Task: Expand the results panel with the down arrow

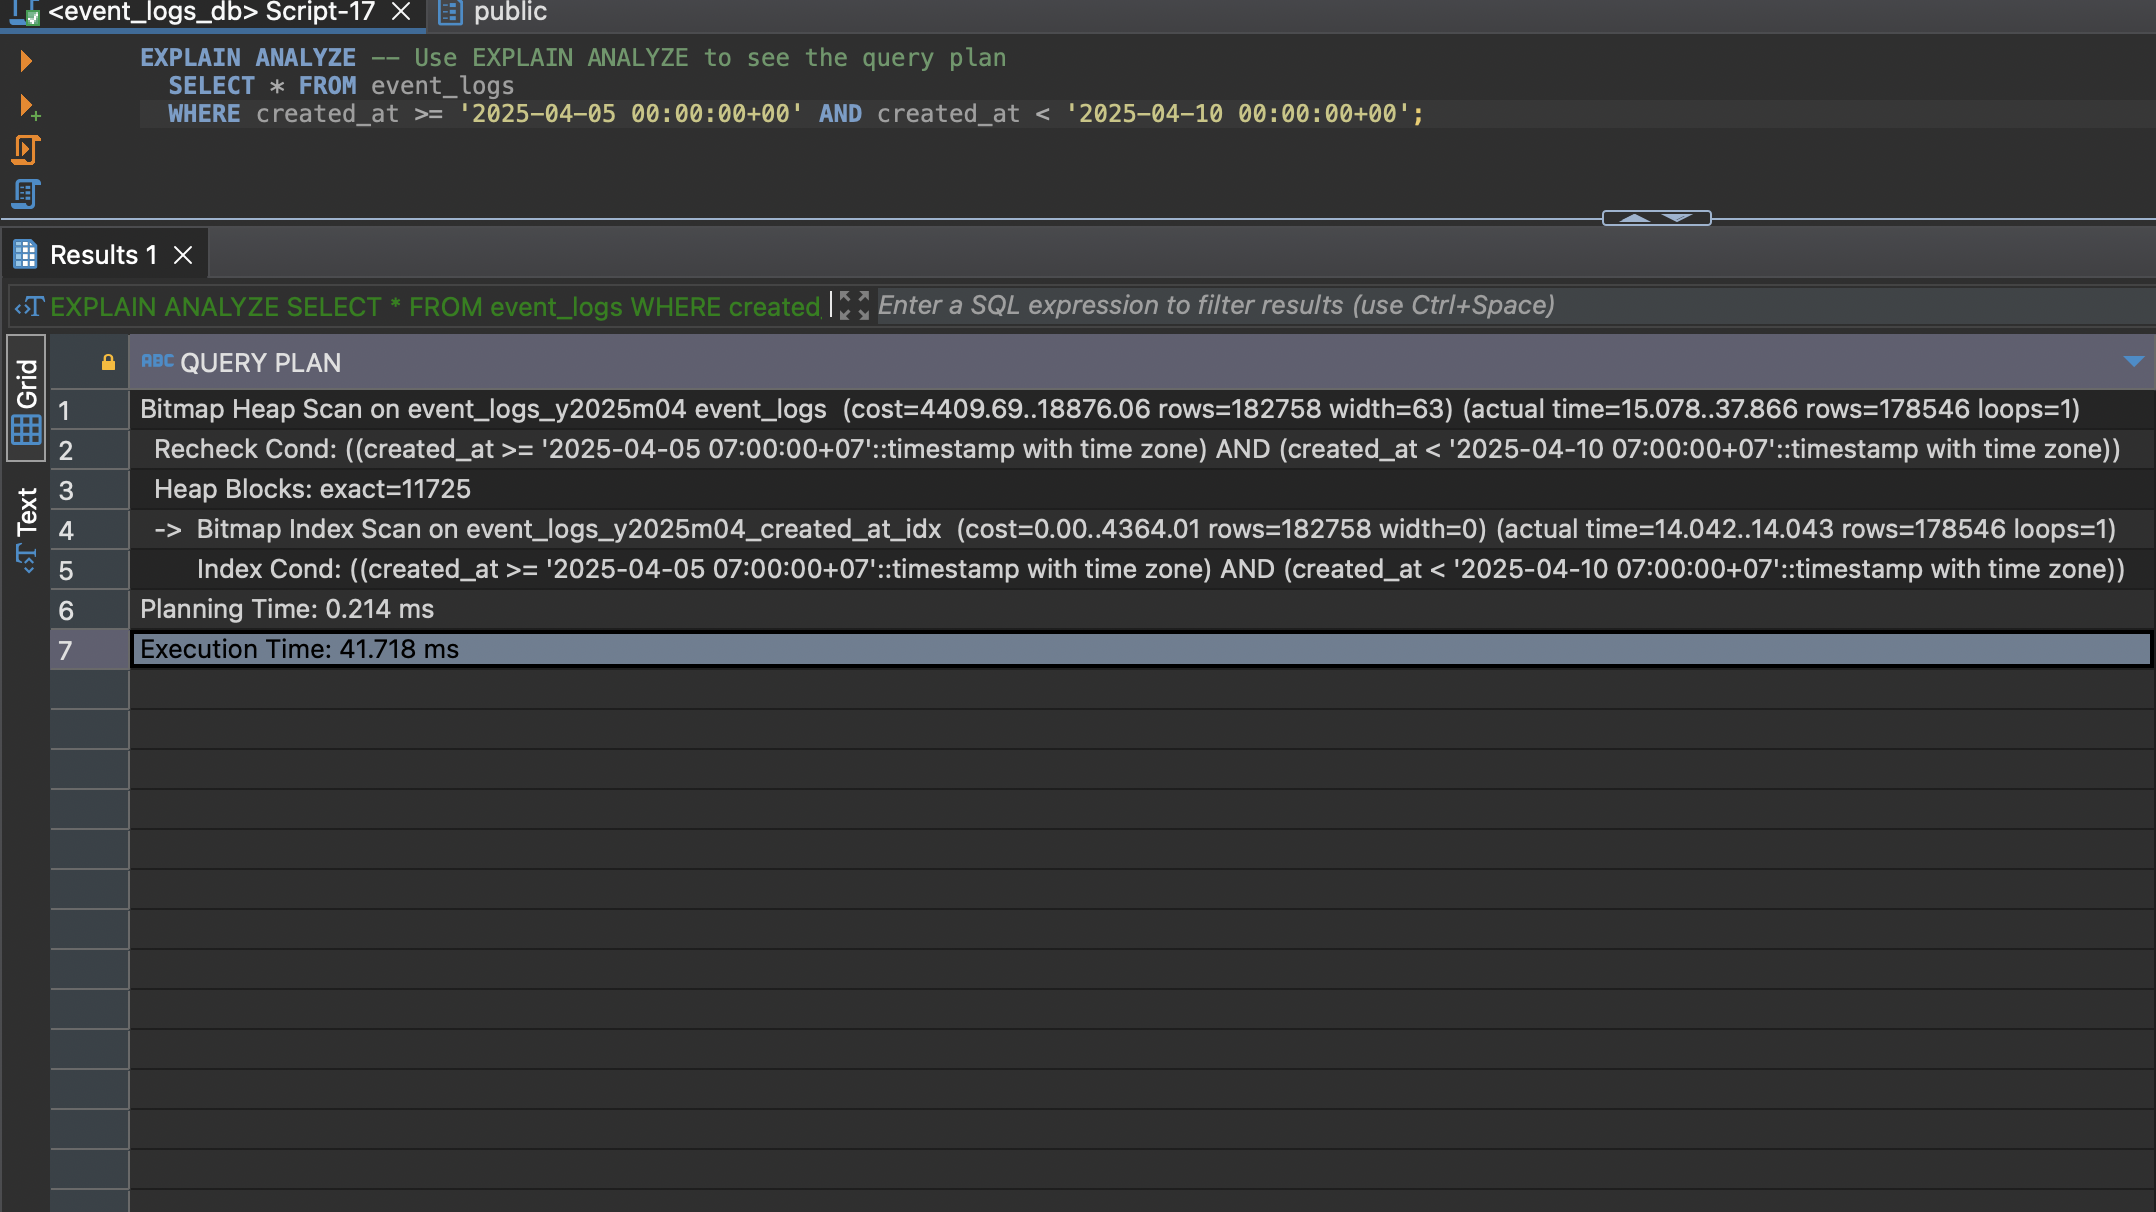Action: click(1676, 217)
